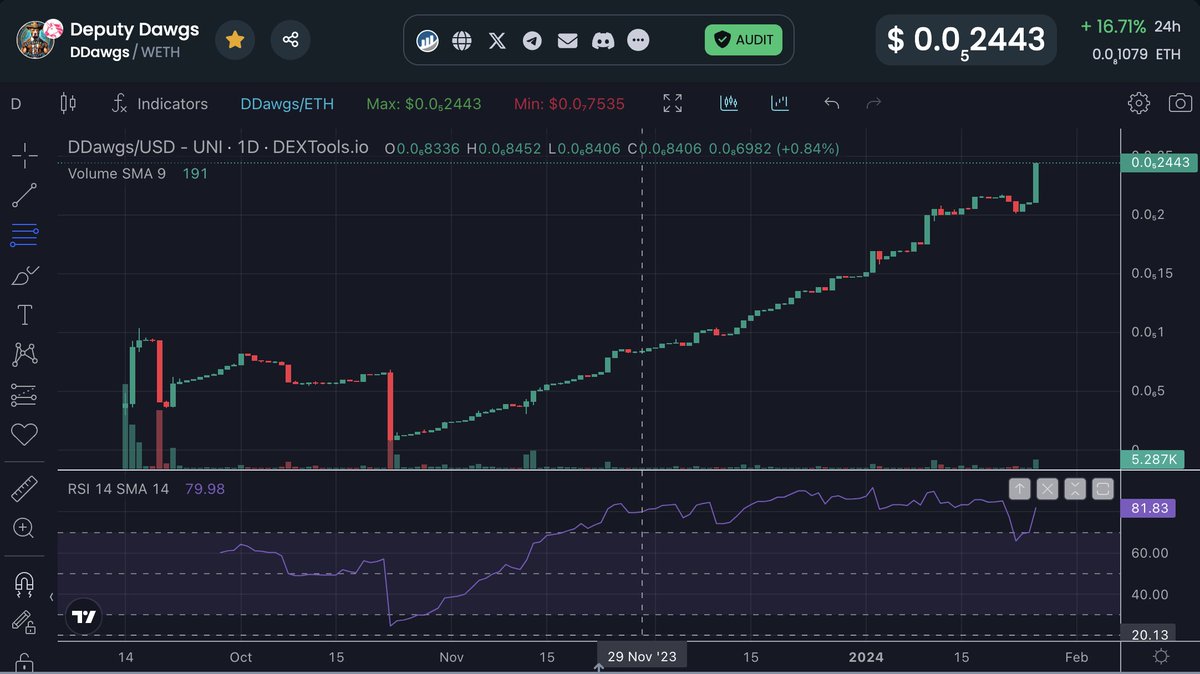Click the DDawgs / WETH pair label
Viewport: 1200px width, 674px height.
(125, 52)
